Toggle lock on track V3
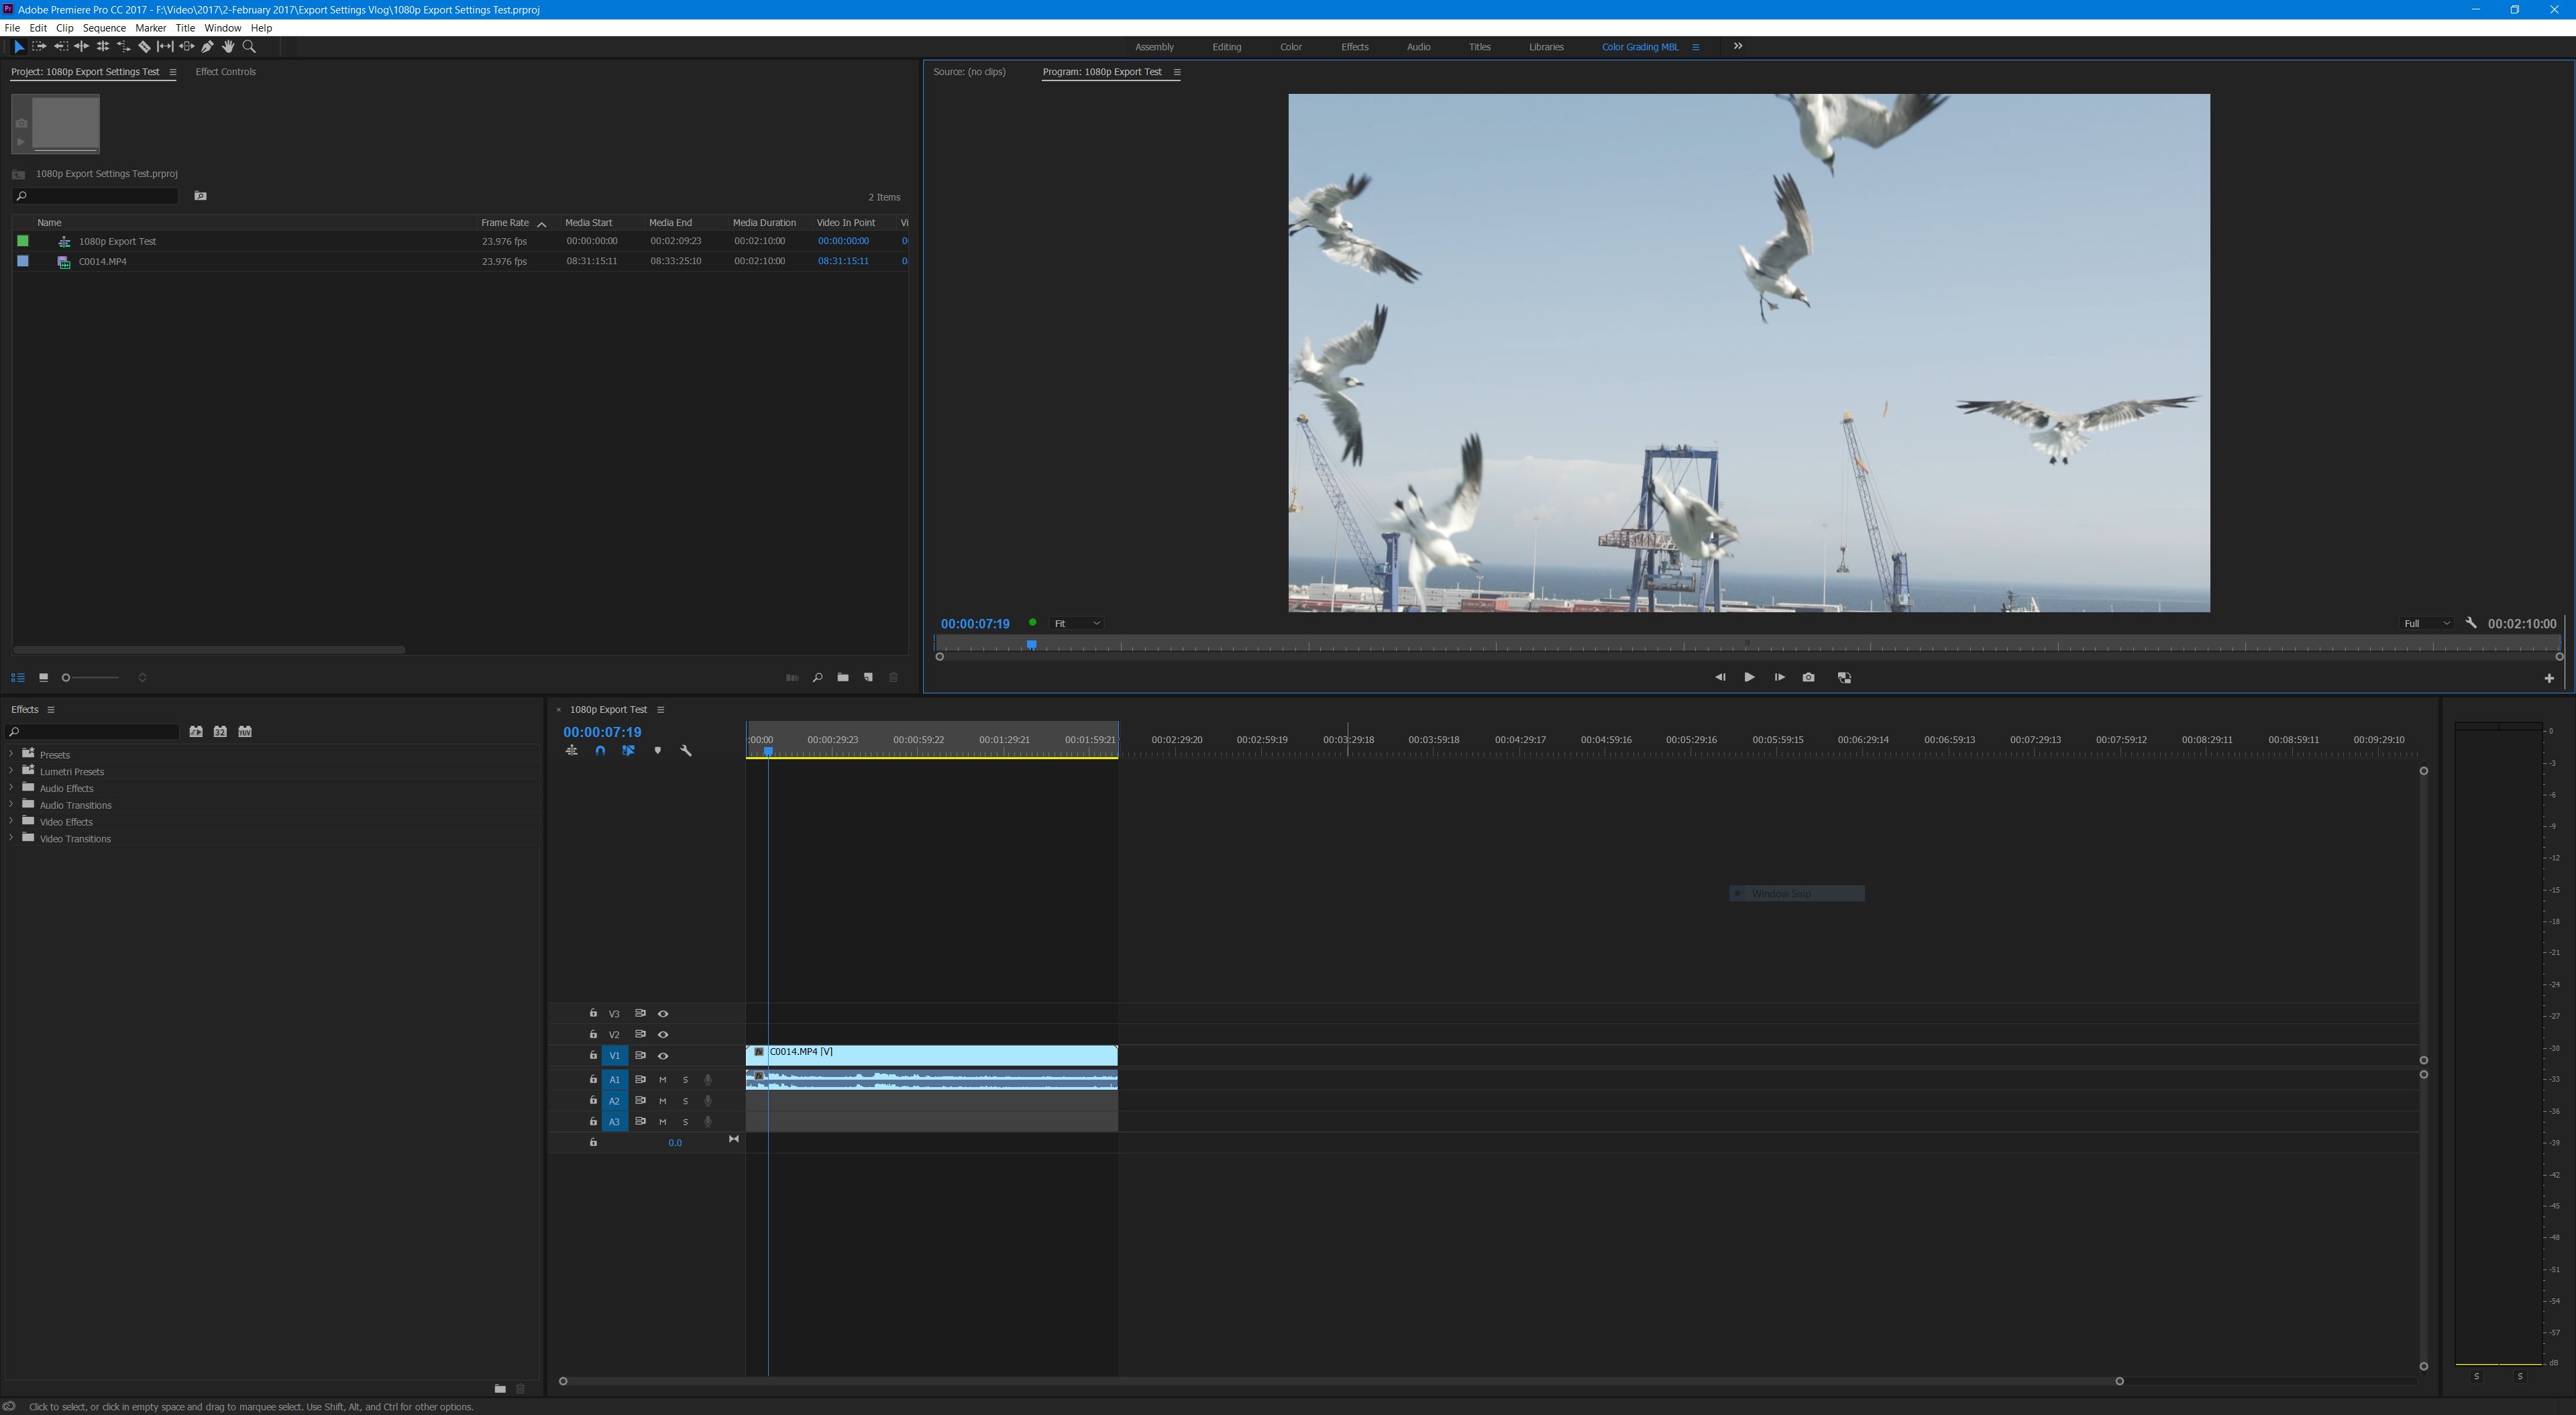This screenshot has height=1415, width=2576. [593, 1013]
